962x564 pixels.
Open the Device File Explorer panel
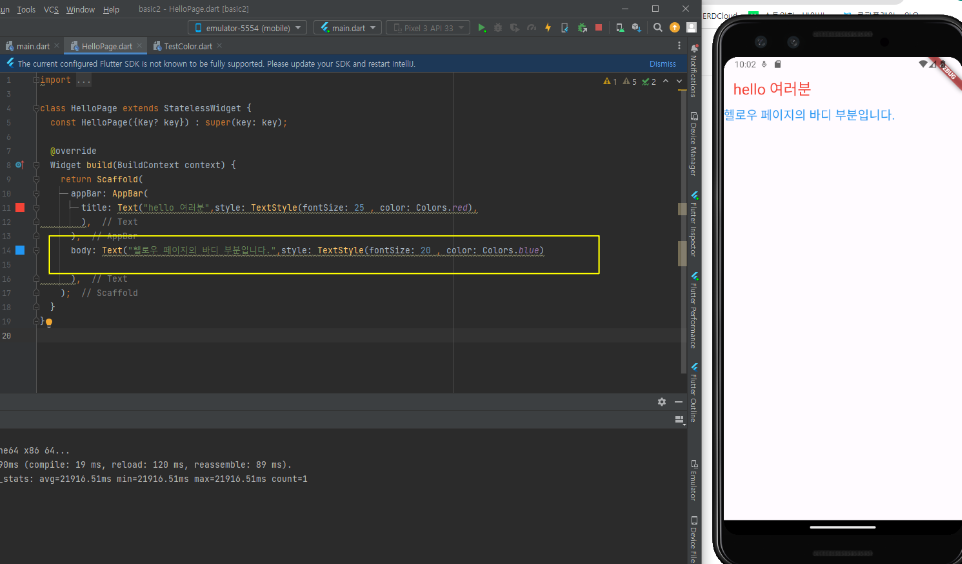tap(694, 539)
